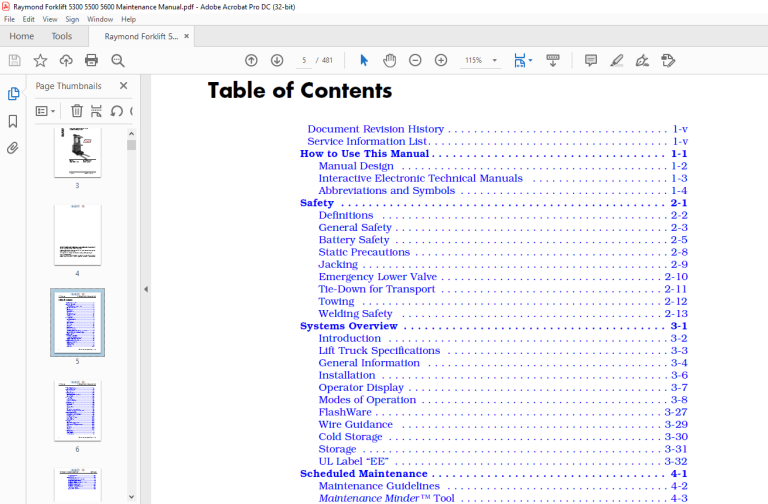
Task: Toggle the Attachments paperclip panel
Action: coord(13,148)
